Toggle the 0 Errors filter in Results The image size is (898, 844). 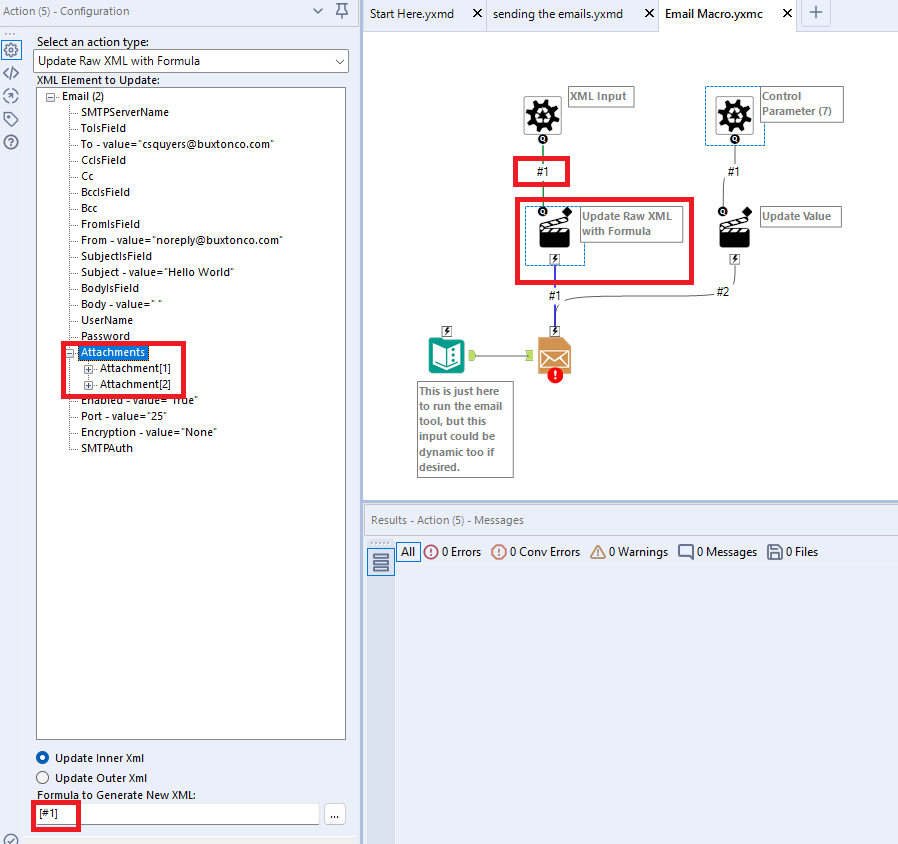452,551
